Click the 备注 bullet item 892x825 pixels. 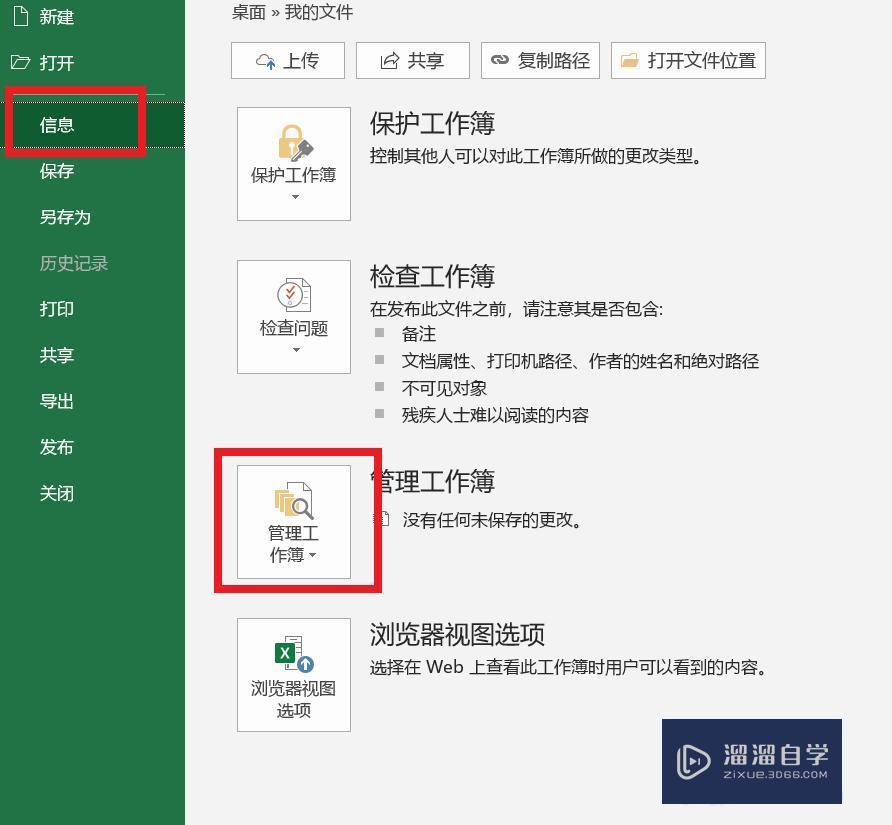(419, 334)
